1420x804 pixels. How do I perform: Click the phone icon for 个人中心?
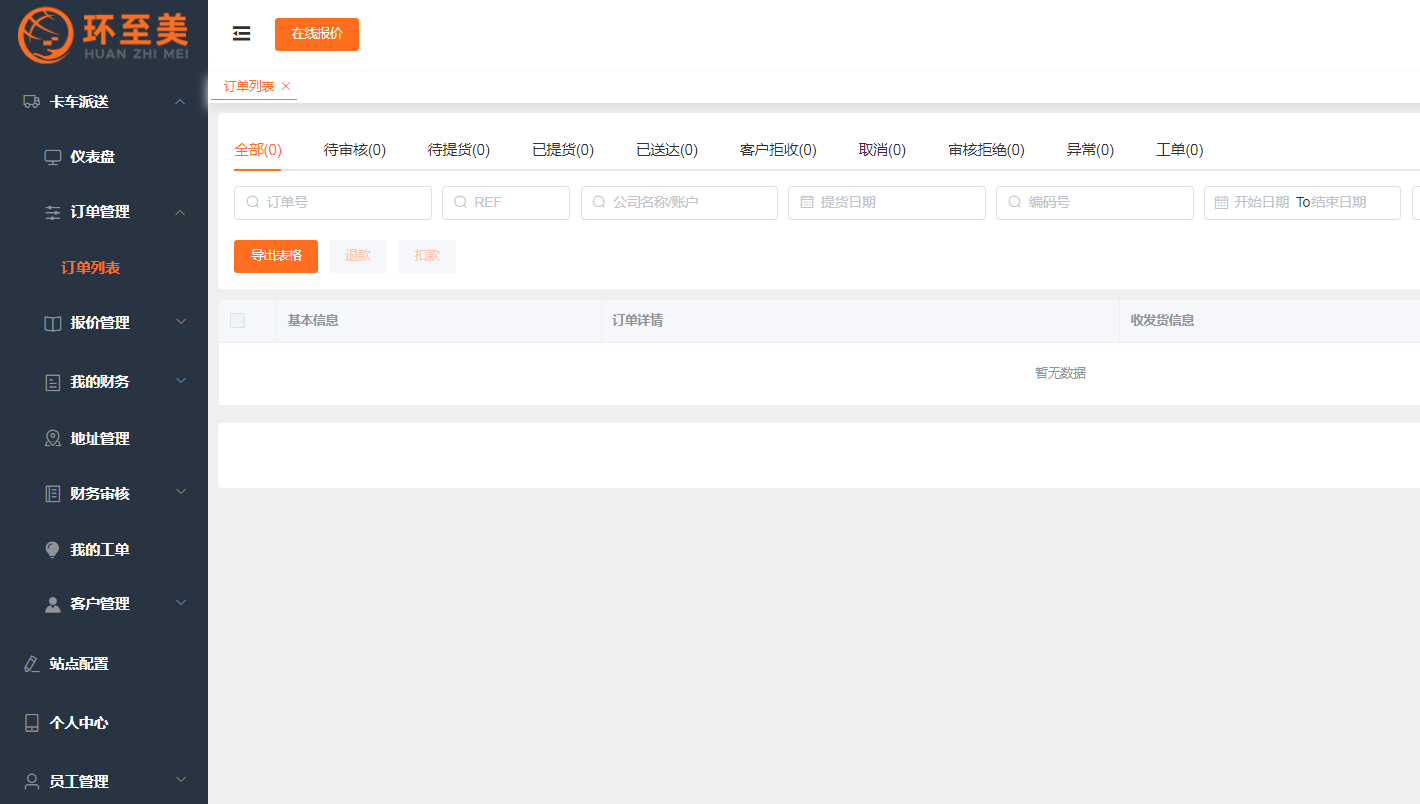tap(32, 723)
